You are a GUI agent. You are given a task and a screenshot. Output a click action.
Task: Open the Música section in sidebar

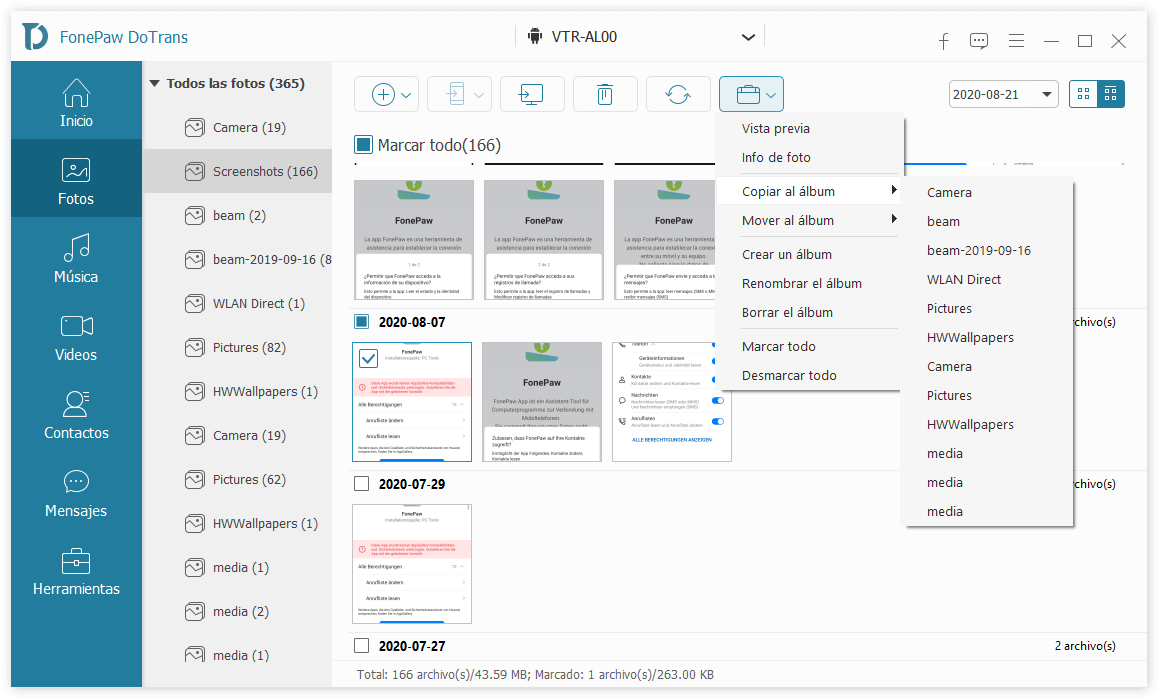pyautogui.click(x=76, y=258)
